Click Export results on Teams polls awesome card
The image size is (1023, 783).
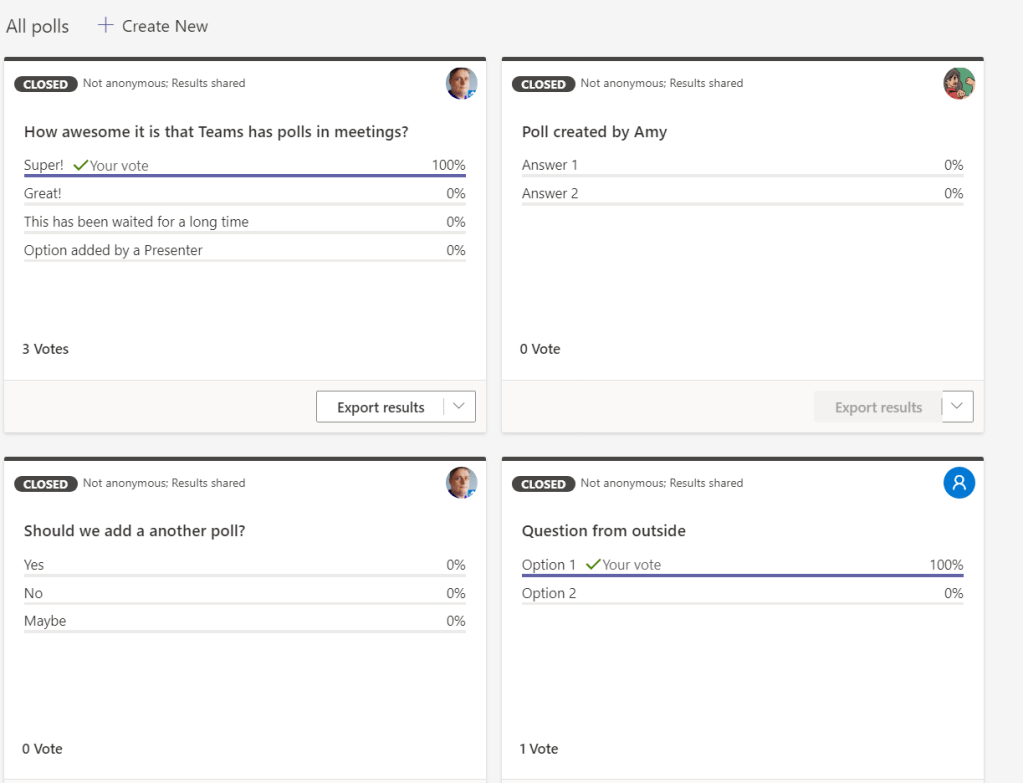380,407
